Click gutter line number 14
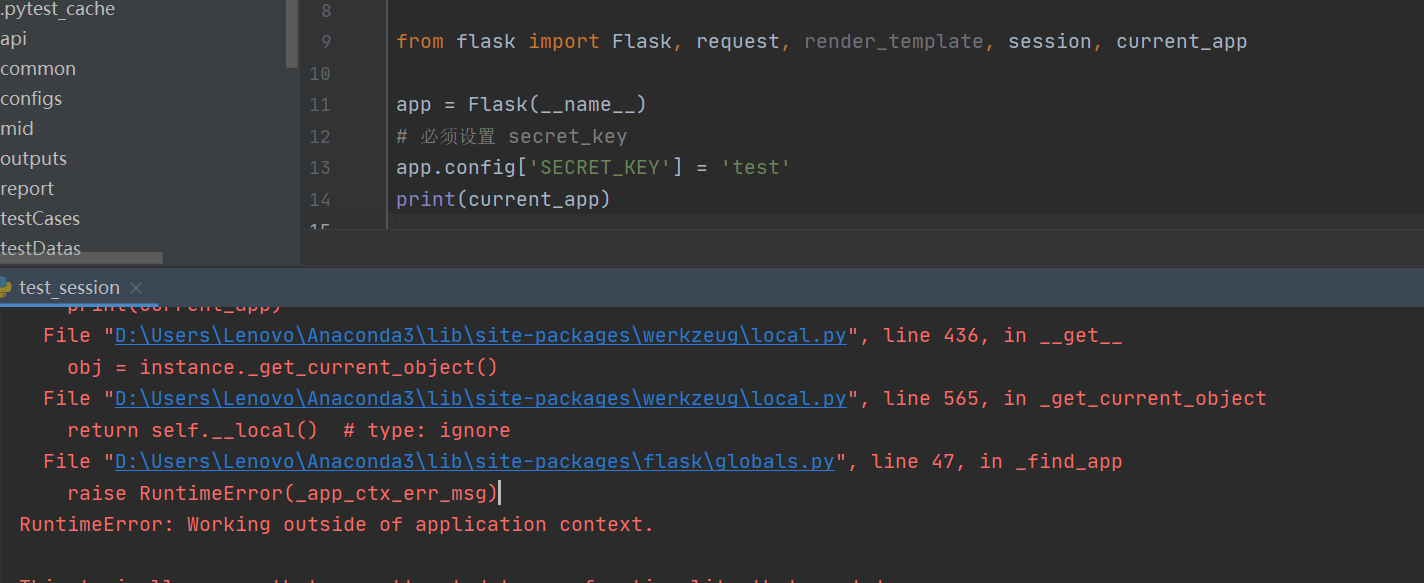 pos(320,199)
